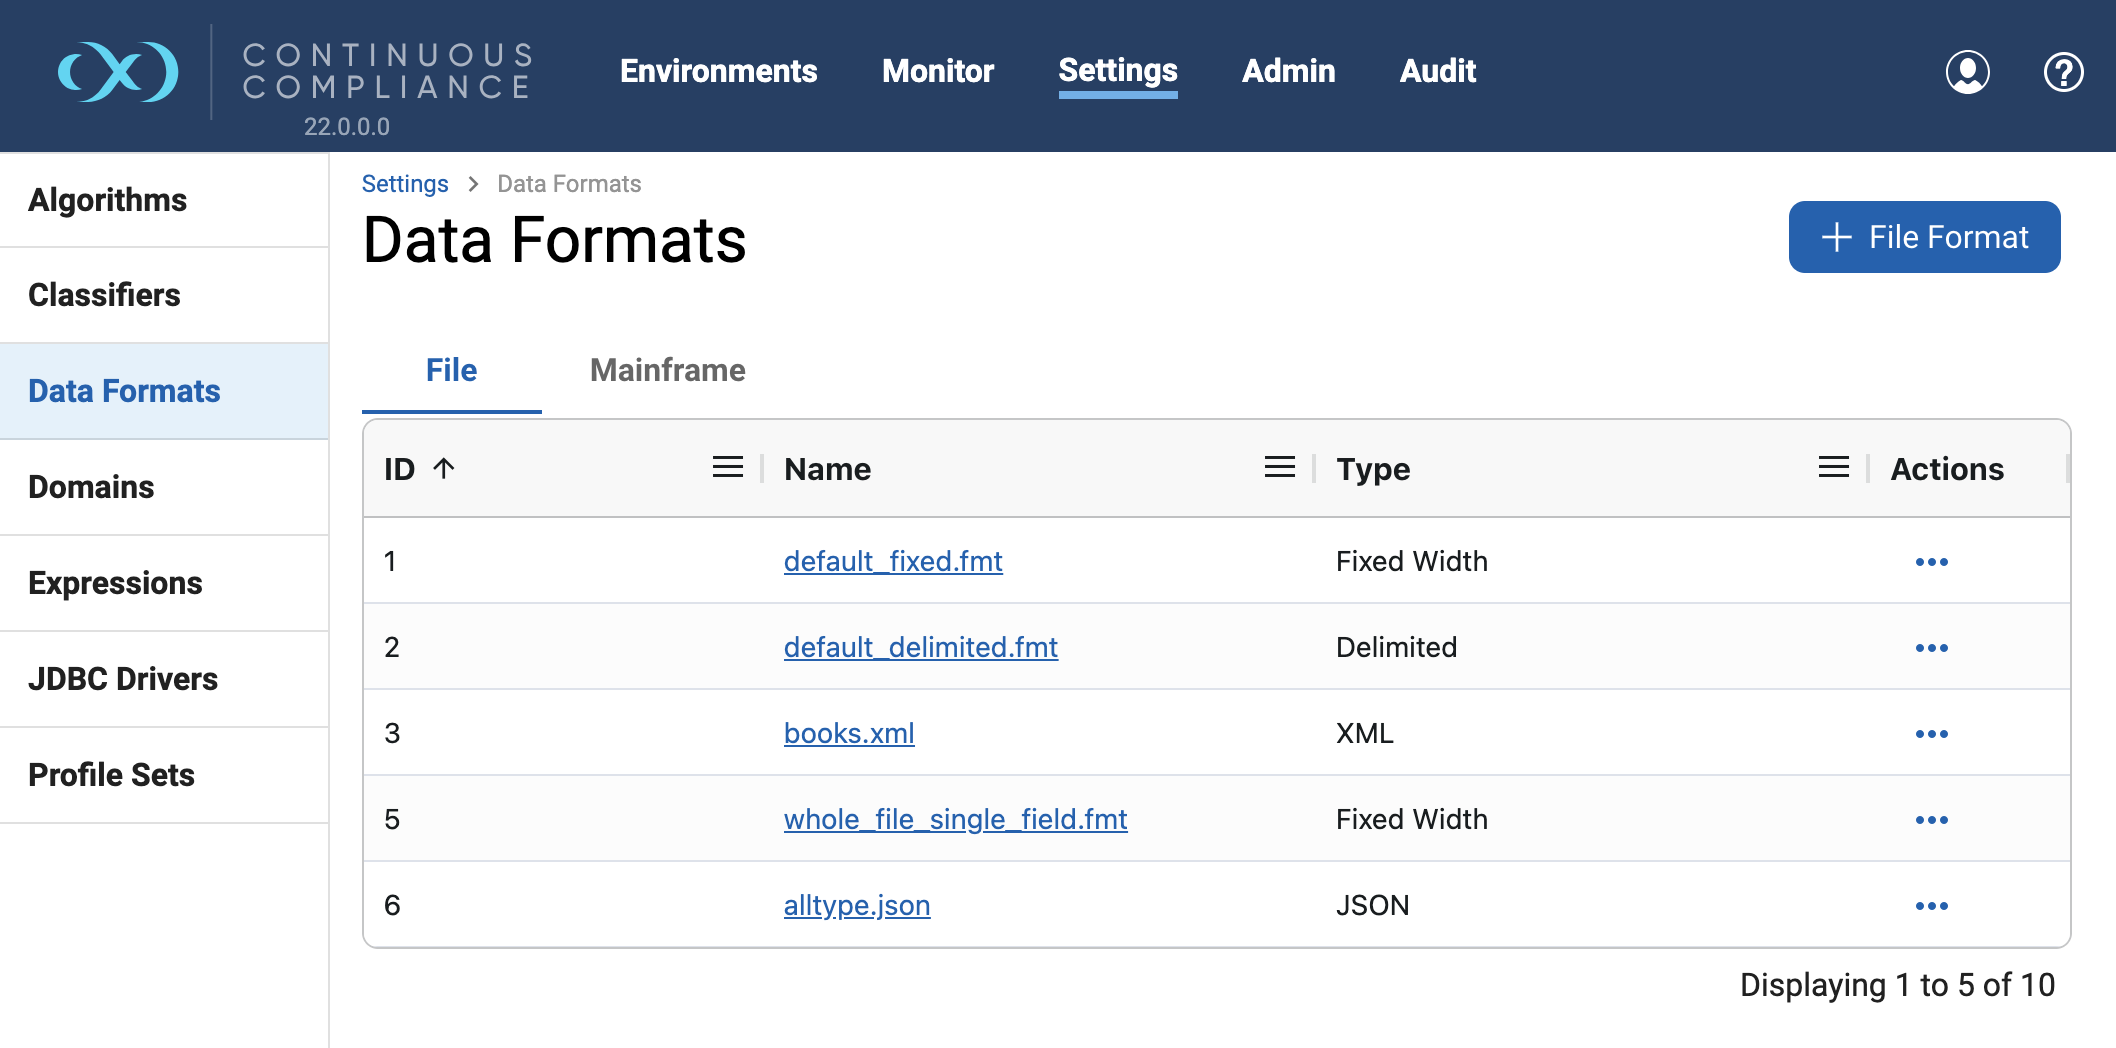2116x1048 pixels.
Task: Open the Admin section
Action: point(1288,71)
